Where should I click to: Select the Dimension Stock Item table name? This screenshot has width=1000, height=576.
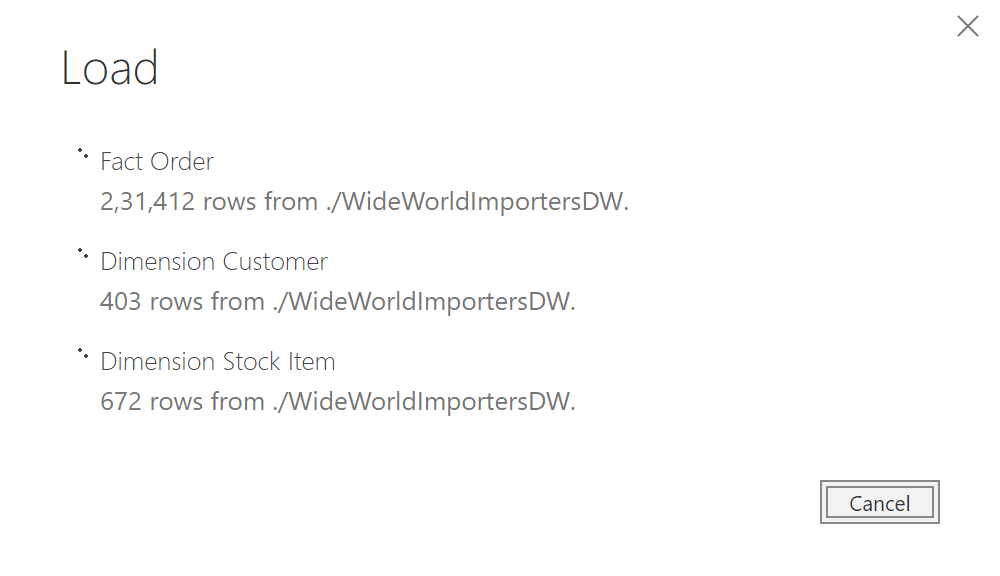pyautogui.click(x=218, y=361)
